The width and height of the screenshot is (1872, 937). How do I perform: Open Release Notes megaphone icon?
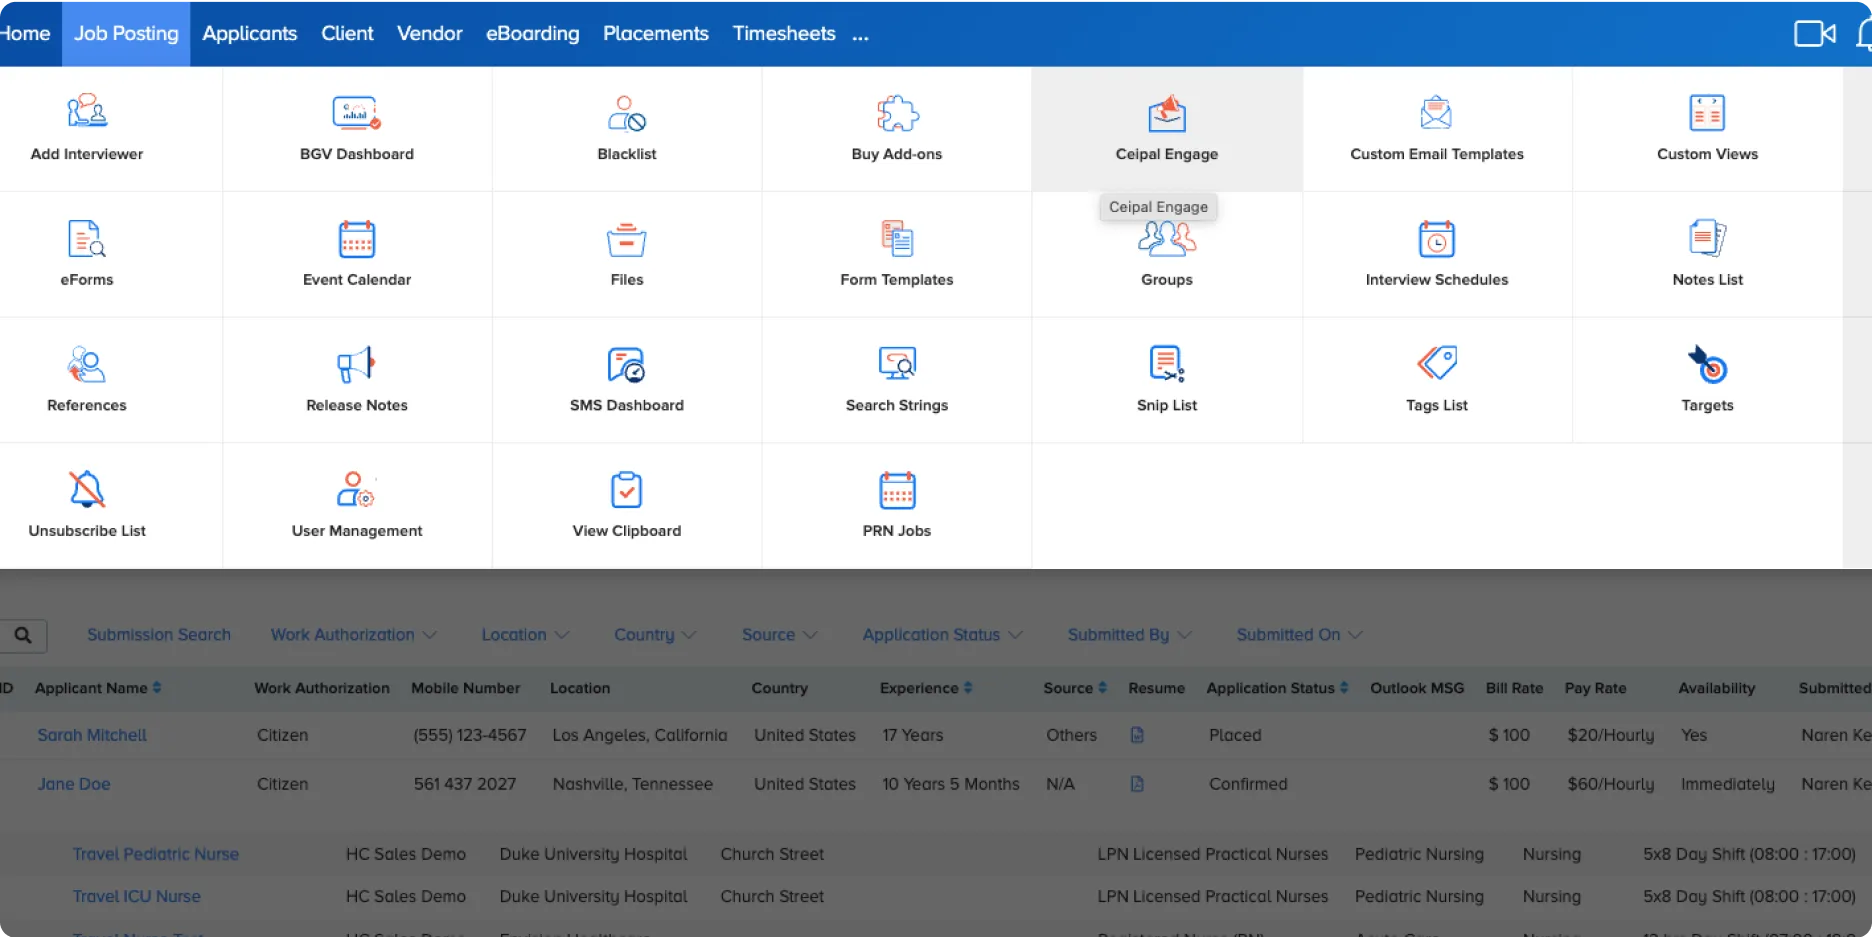[356, 364]
